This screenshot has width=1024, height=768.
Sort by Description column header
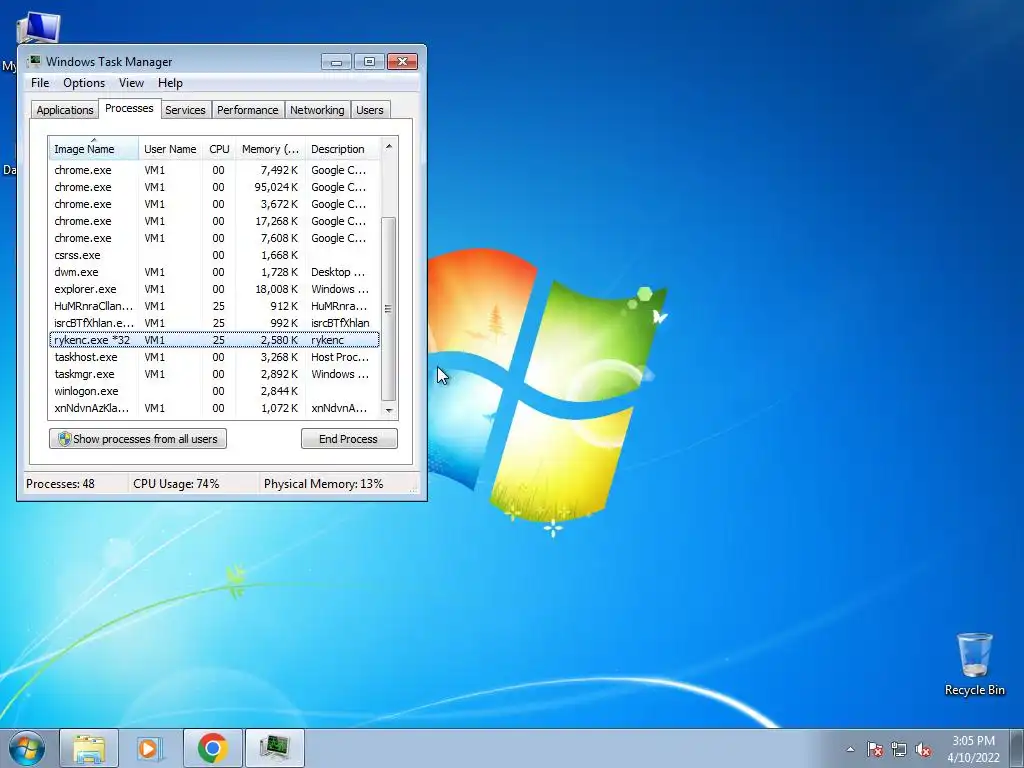coord(342,149)
